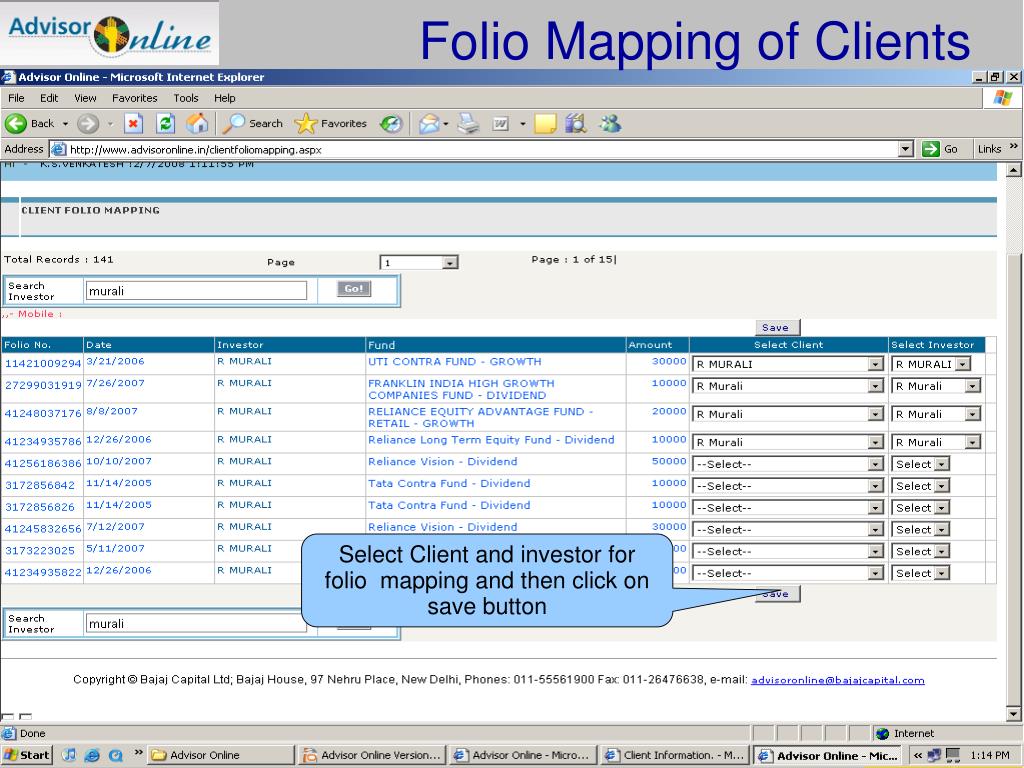Click the Stop page loading icon
This screenshot has width=1024, height=768.
click(x=133, y=123)
